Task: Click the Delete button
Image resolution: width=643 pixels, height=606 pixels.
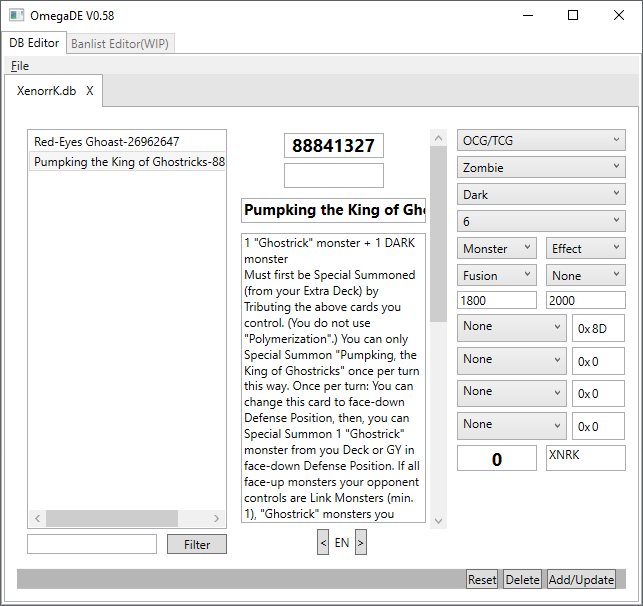Action: point(522,580)
